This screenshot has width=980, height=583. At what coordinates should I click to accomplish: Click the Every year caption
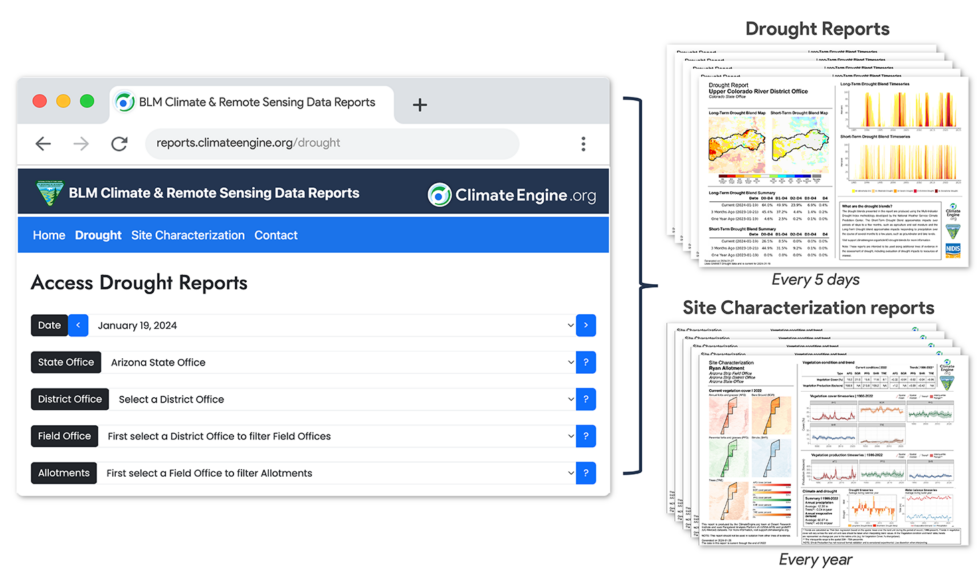[815, 559]
